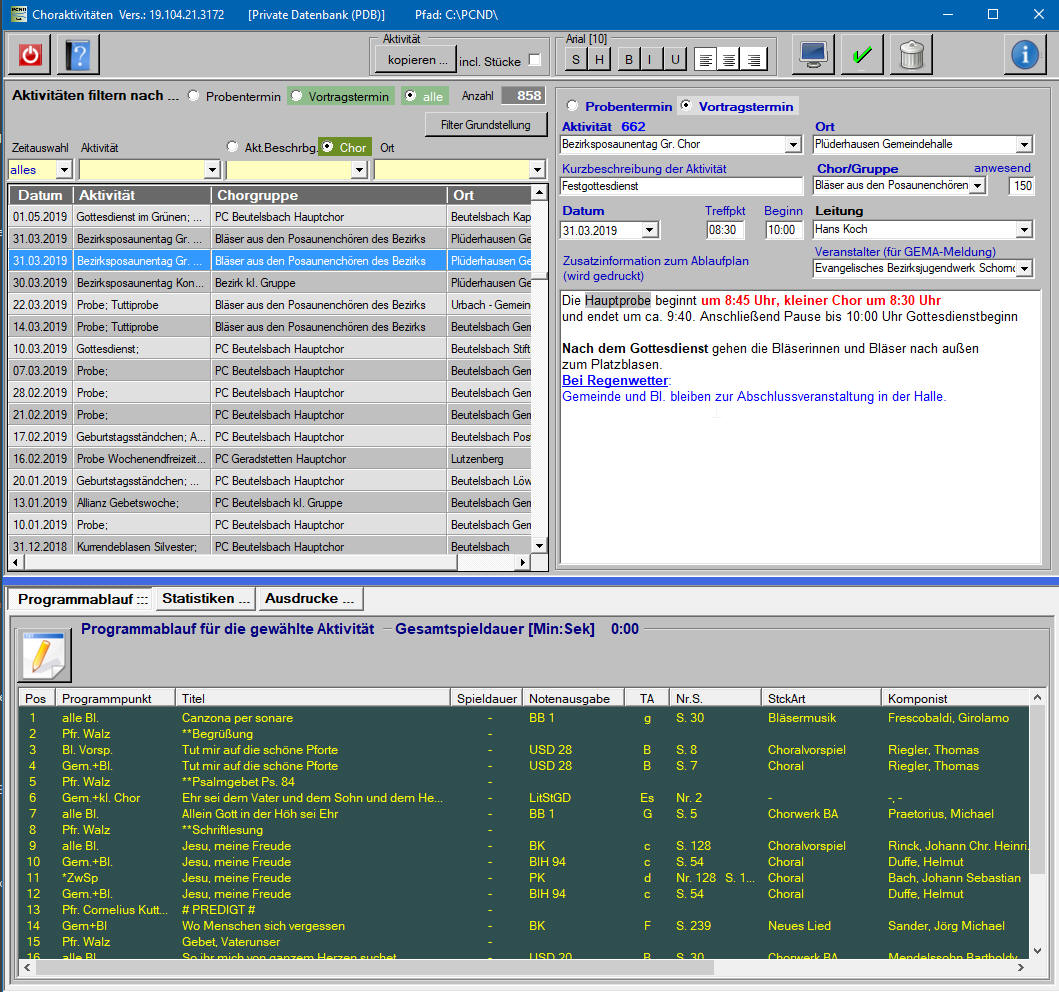
Task: Open the Datum 31.03.2019 date dropdown
Action: [650, 230]
